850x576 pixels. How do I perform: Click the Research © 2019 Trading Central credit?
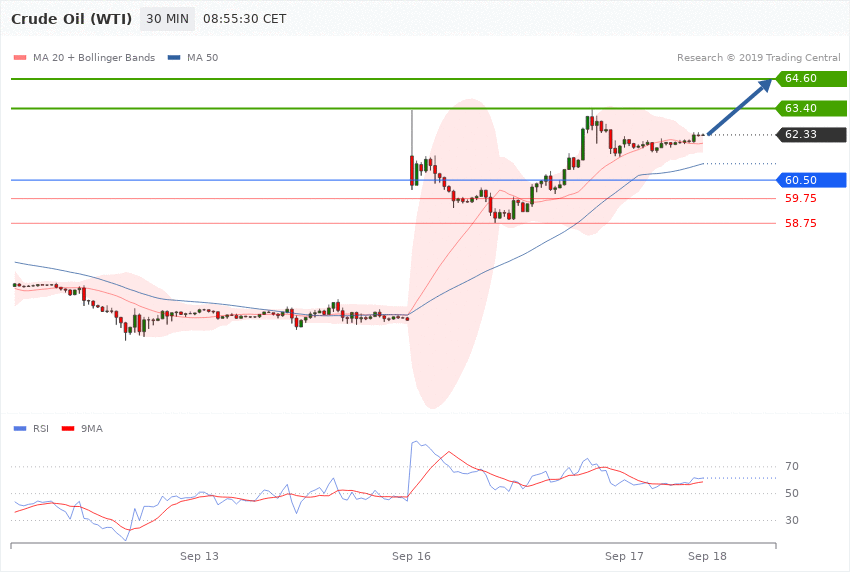(758, 57)
